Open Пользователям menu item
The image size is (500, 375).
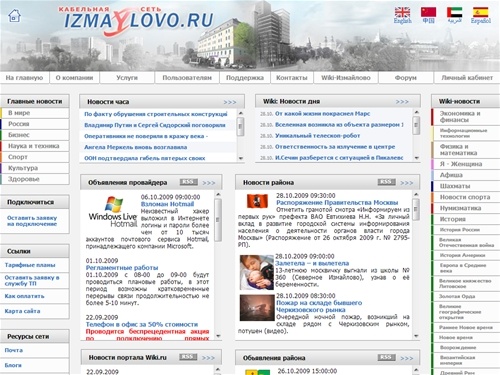(x=187, y=78)
